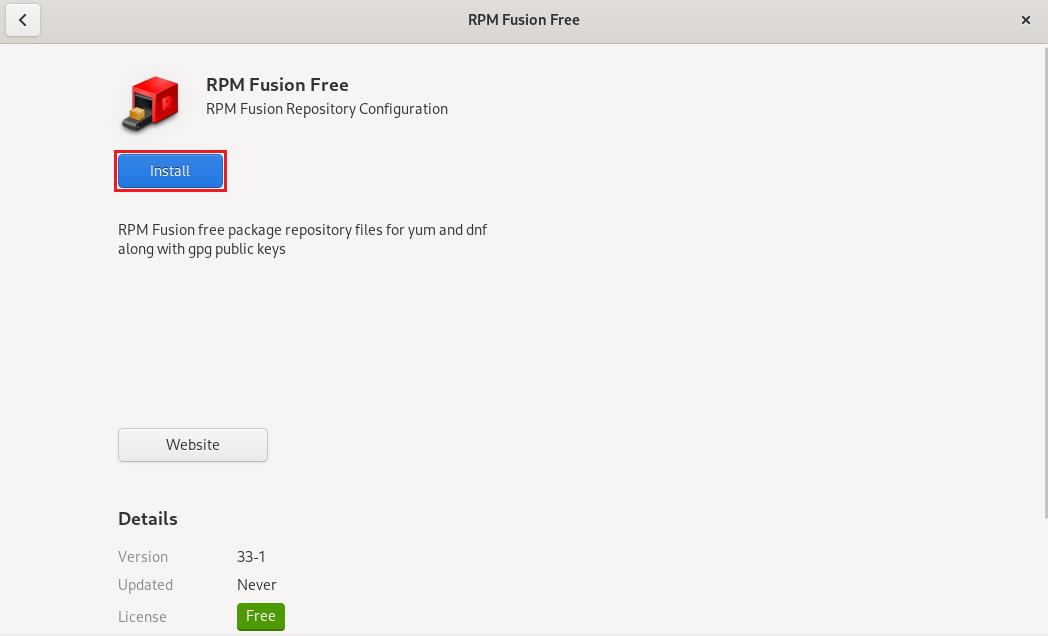1048x636 pixels.
Task: Click the header bar window title
Action: [523, 20]
